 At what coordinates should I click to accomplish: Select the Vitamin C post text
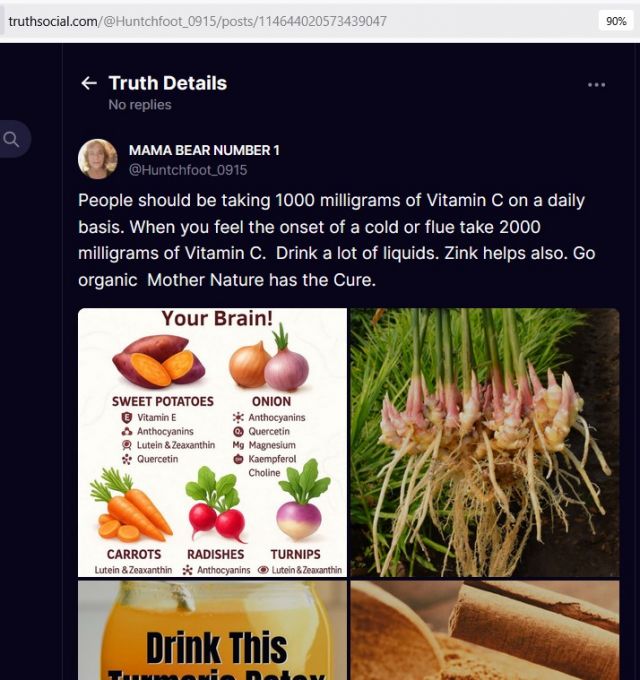(x=336, y=240)
